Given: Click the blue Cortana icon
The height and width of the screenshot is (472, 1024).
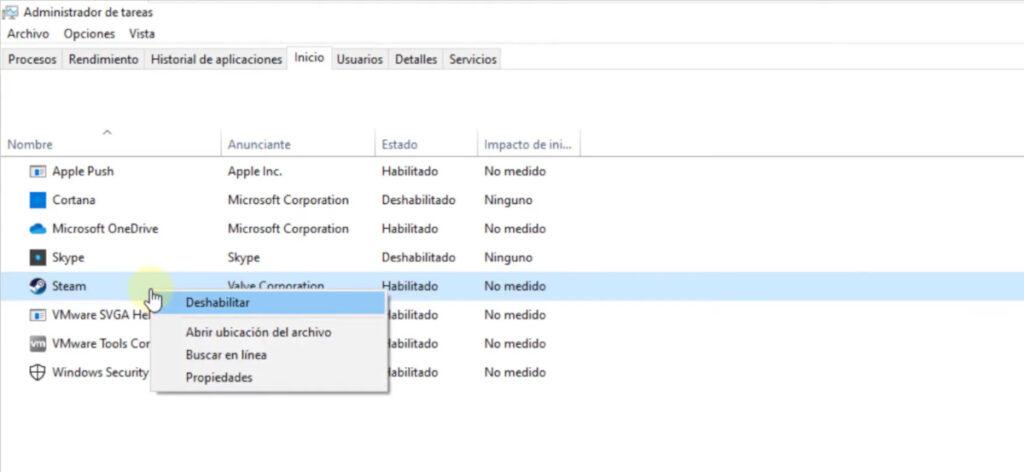Looking at the screenshot, I should point(38,200).
